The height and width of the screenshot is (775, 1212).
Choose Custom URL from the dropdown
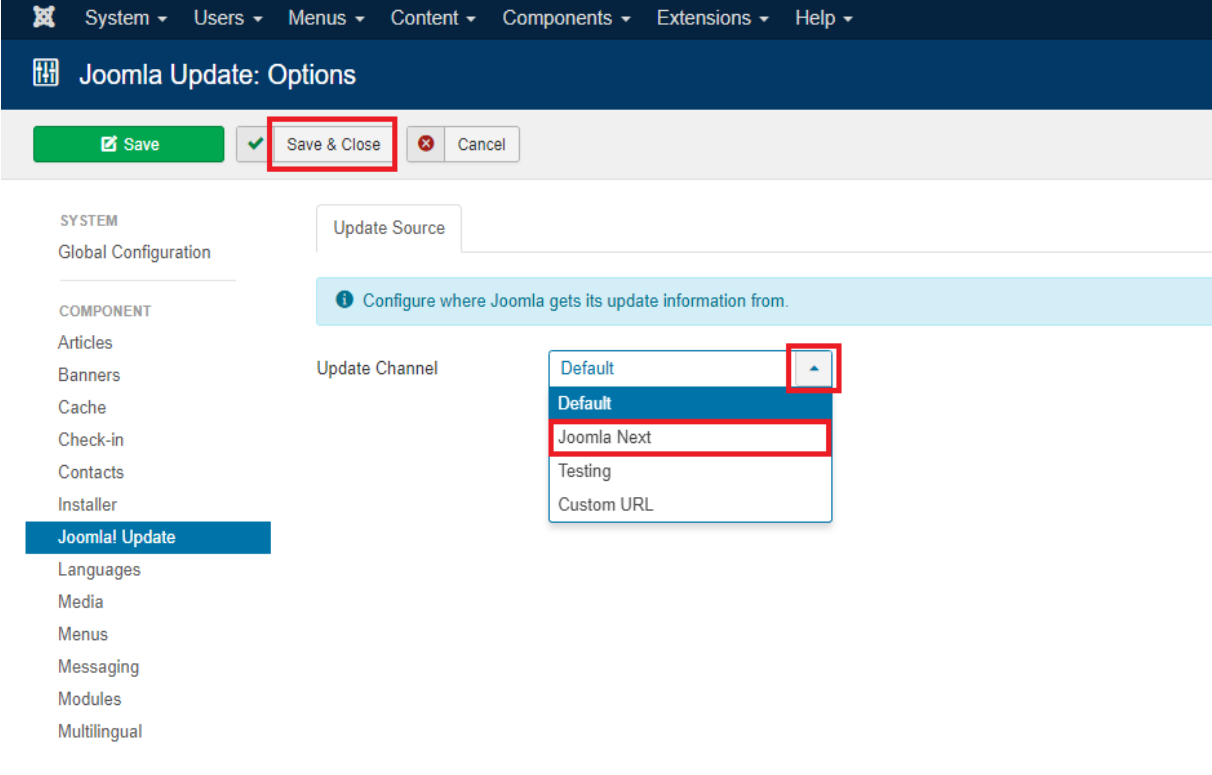tap(690, 504)
